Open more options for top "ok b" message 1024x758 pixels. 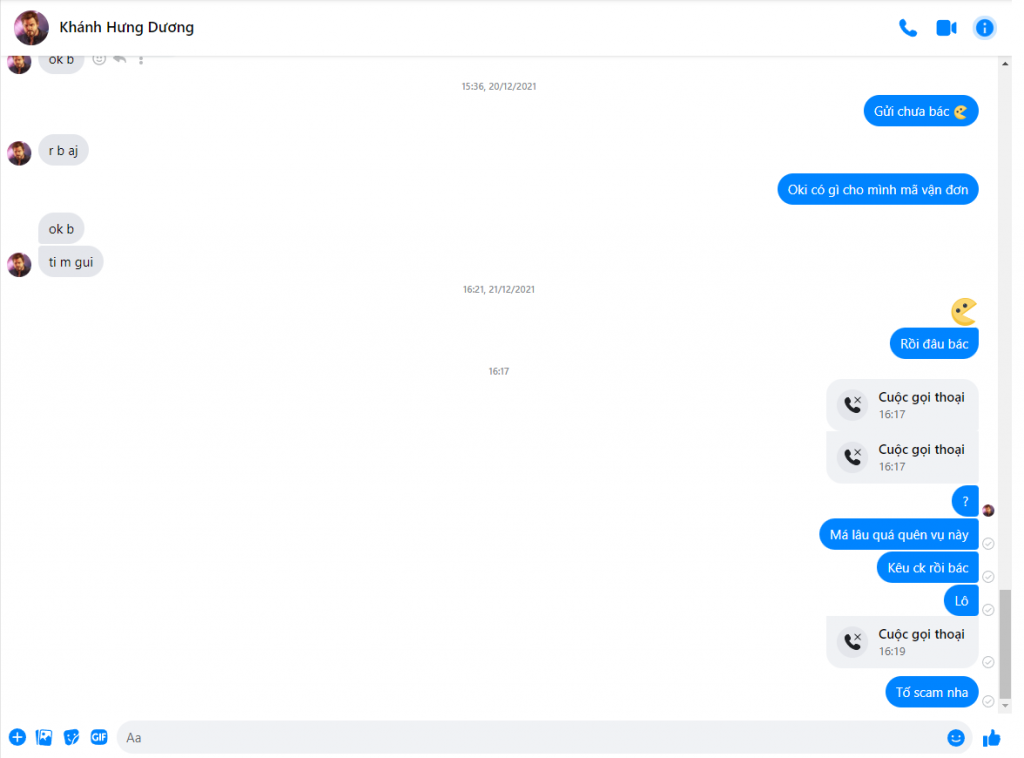141,59
